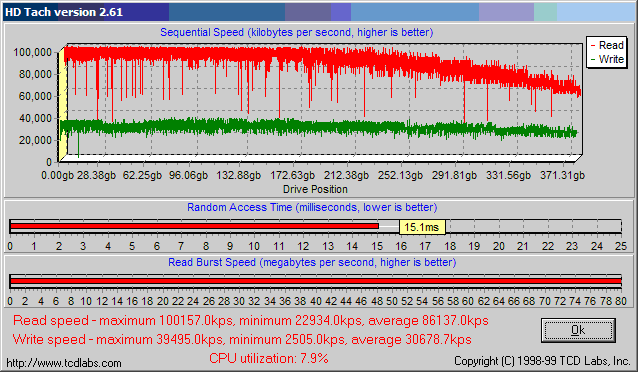Click the 25 mark on access time scale
The height and width of the screenshot is (372, 638).
tap(621, 246)
